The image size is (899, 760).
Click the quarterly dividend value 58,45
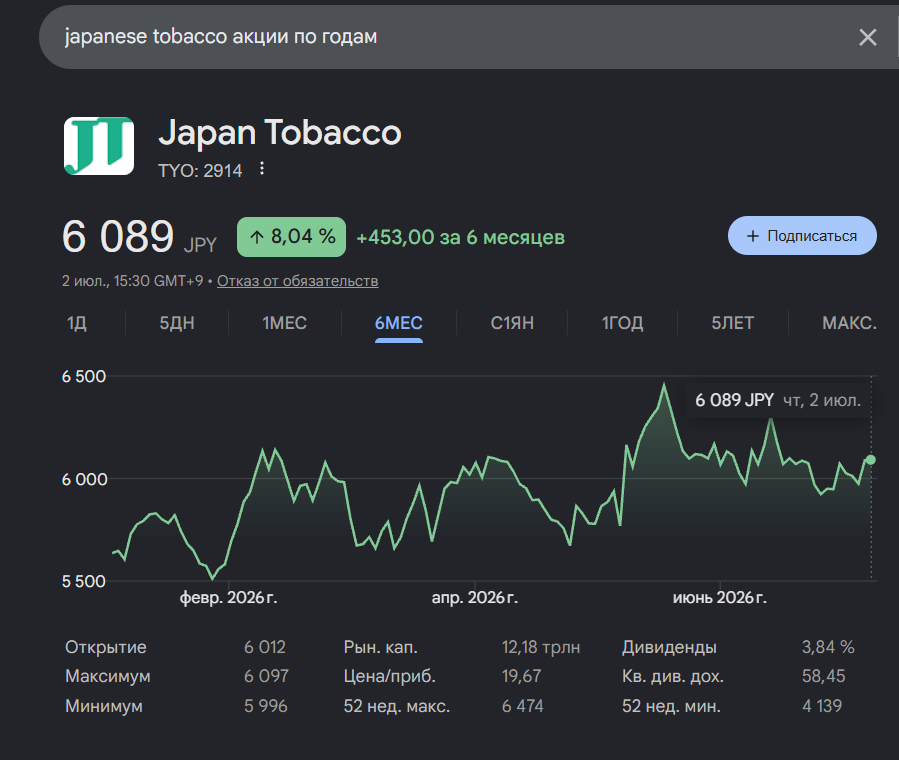point(823,676)
